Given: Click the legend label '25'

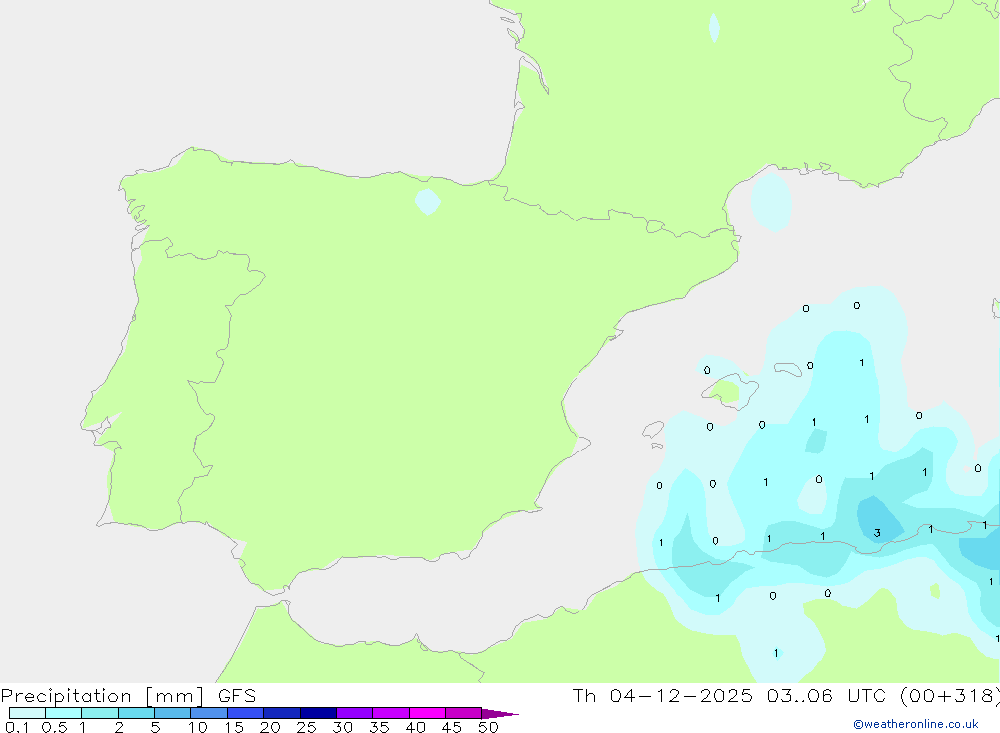Looking at the screenshot, I should point(307,727).
